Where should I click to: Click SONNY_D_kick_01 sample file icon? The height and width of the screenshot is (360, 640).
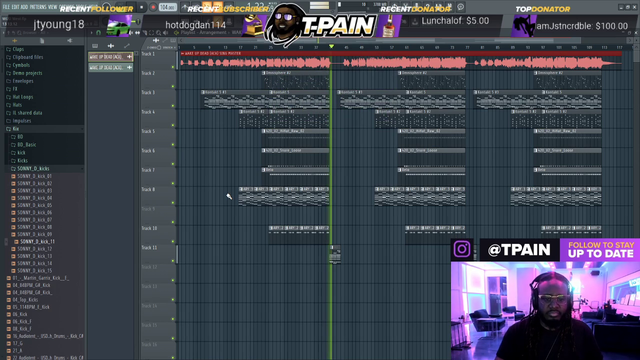13,176
